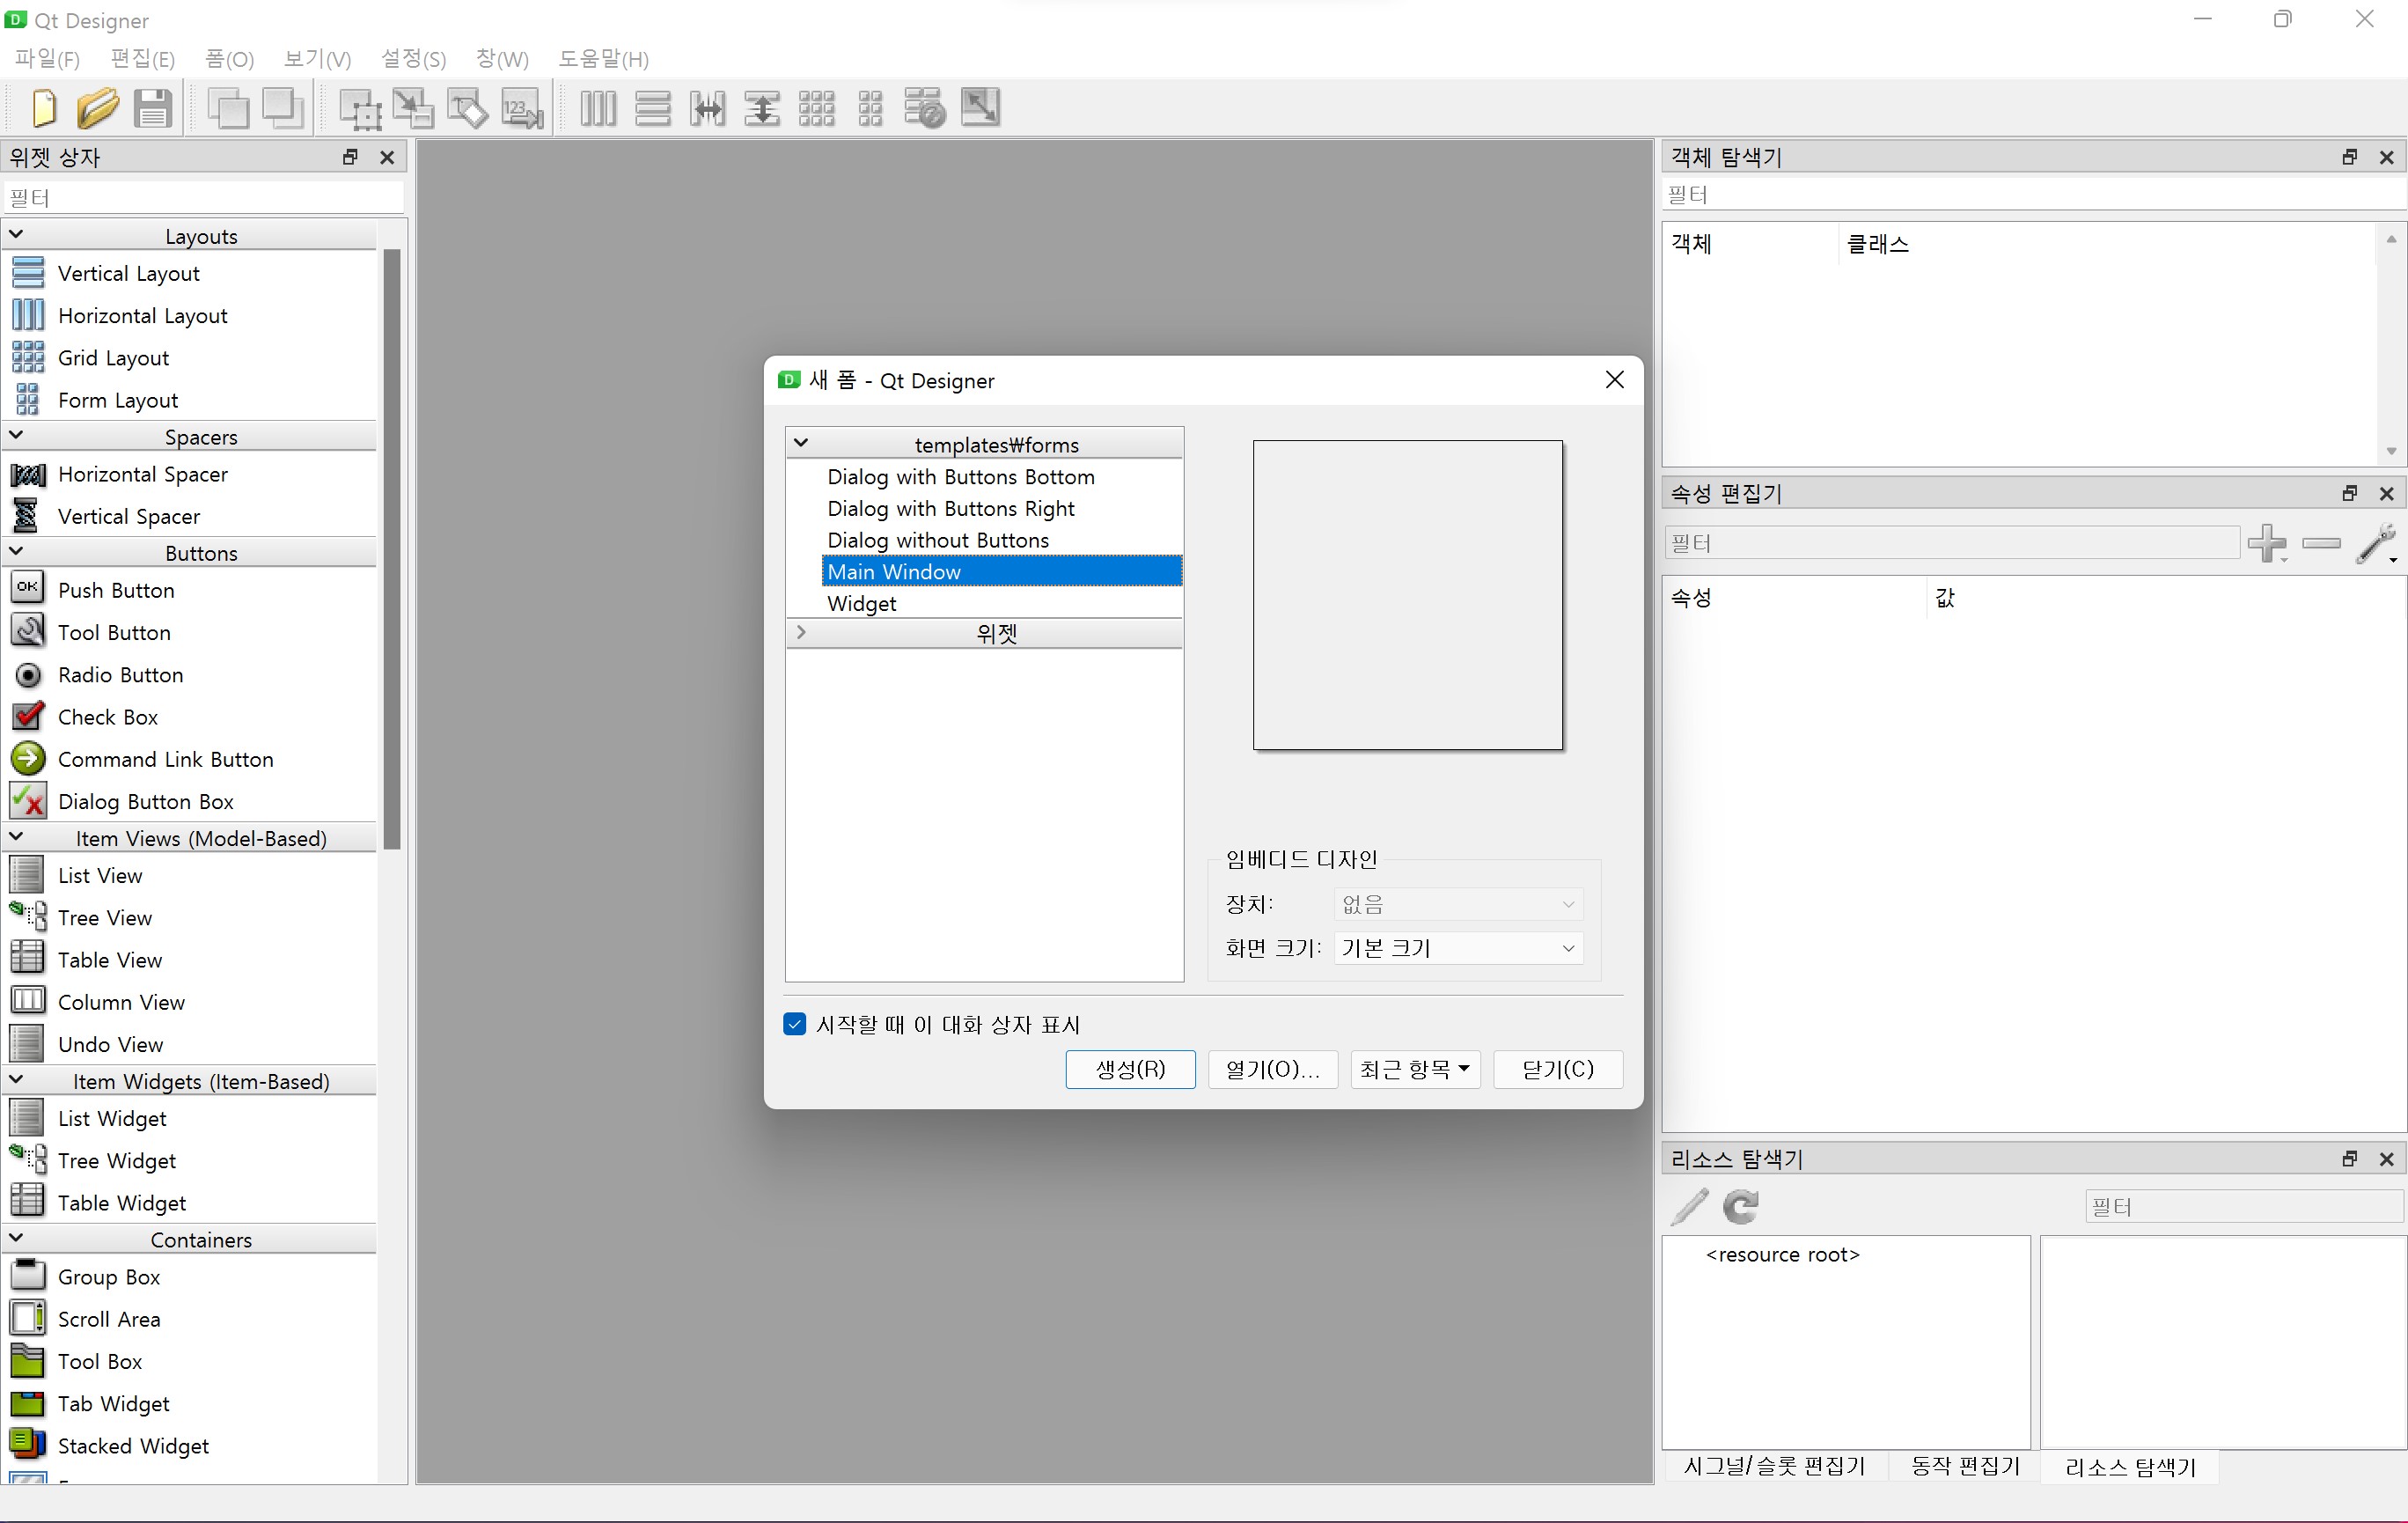
Task: Open the 최근 항목 dropdown button
Action: (x=1415, y=1069)
